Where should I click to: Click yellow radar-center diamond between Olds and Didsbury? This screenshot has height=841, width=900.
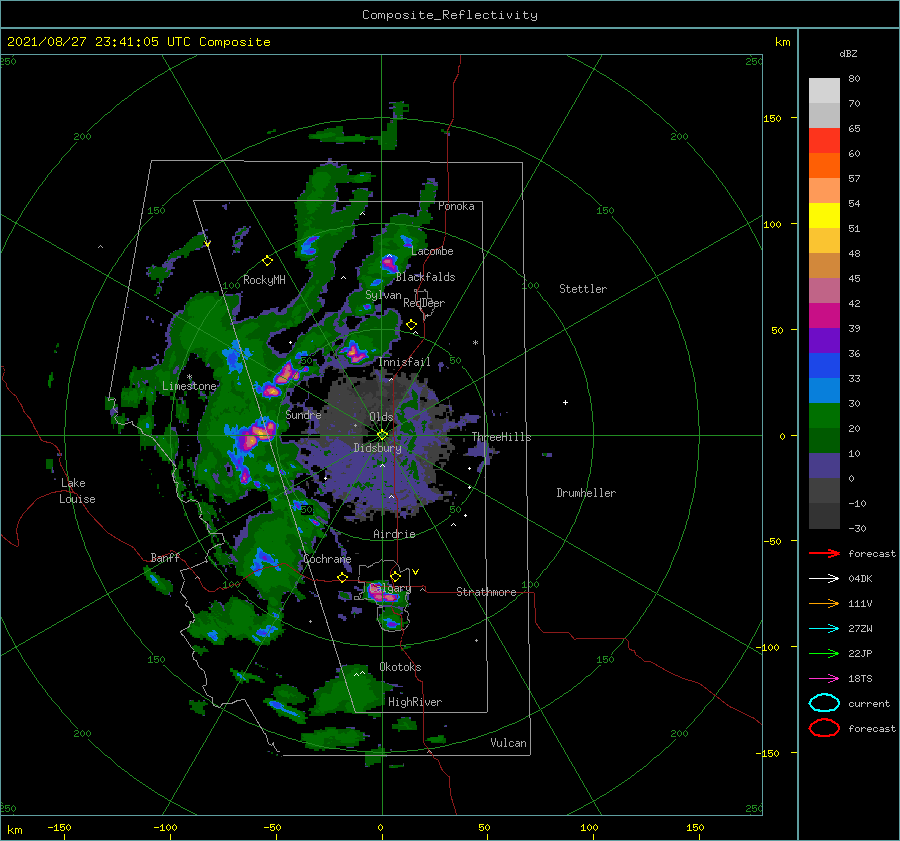coord(382,435)
